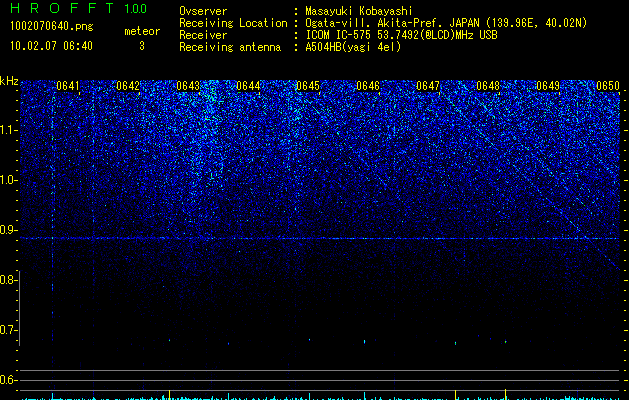Click the meteor count label
Image resolution: width=629 pixels, height=400 pixels.
[142, 31]
